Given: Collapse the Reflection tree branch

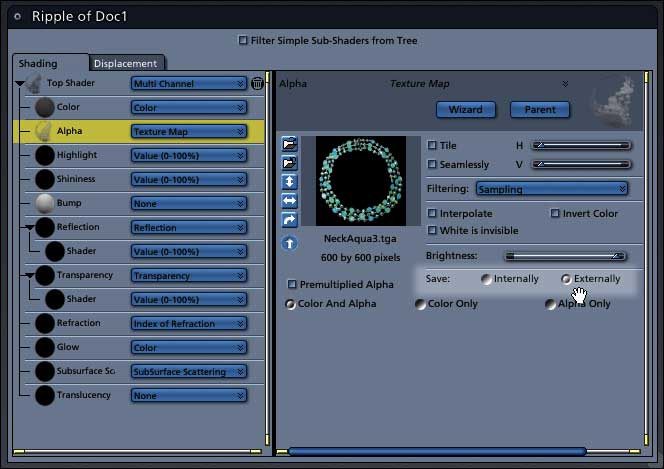Looking at the screenshot, I should pos(30,228).
